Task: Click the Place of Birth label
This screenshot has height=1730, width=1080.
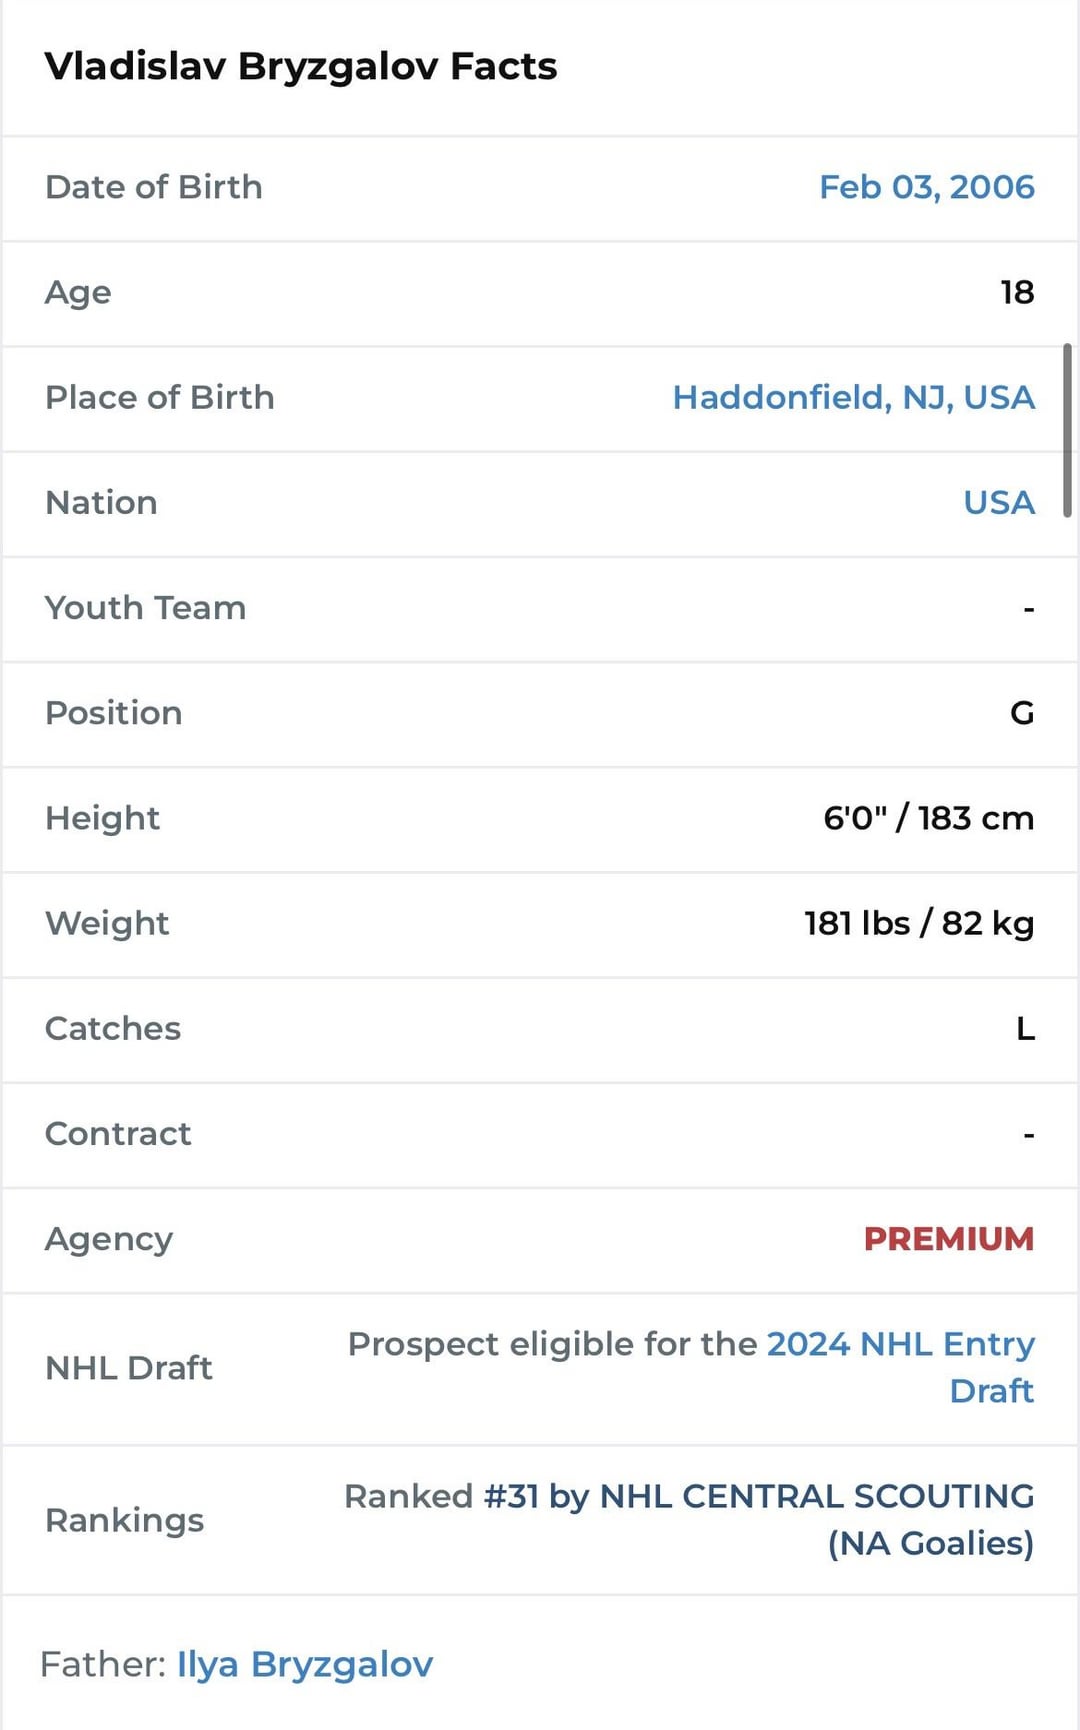Action: (160, 397)
